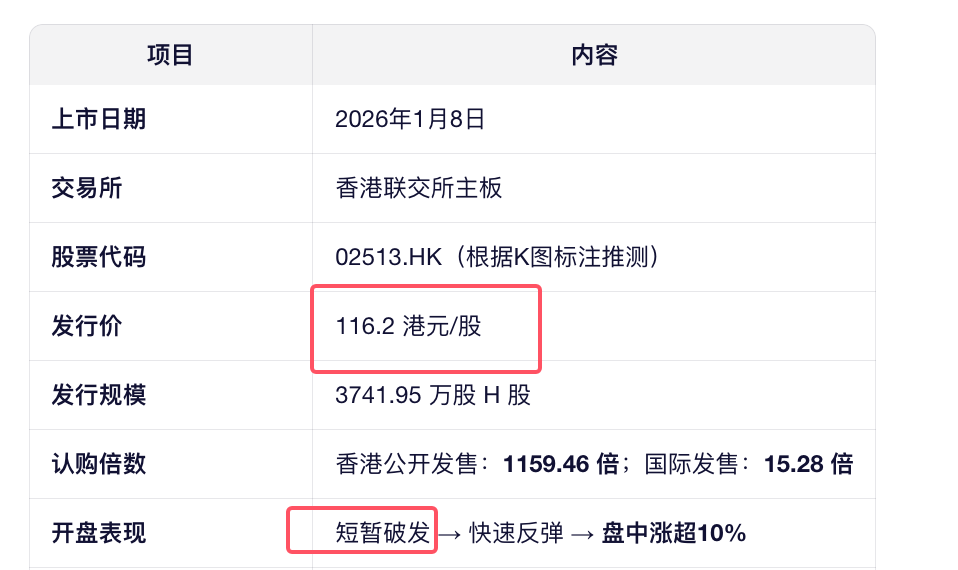Viewport: 958px width, 570px height.
Task: Click the highlighted 短暂破发 text
Action: 382,533
